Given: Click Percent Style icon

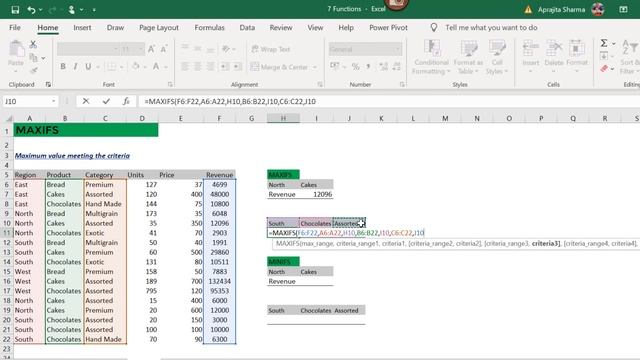Looking at the screenshot, I should pyautogui.click(x=356, y=67).
